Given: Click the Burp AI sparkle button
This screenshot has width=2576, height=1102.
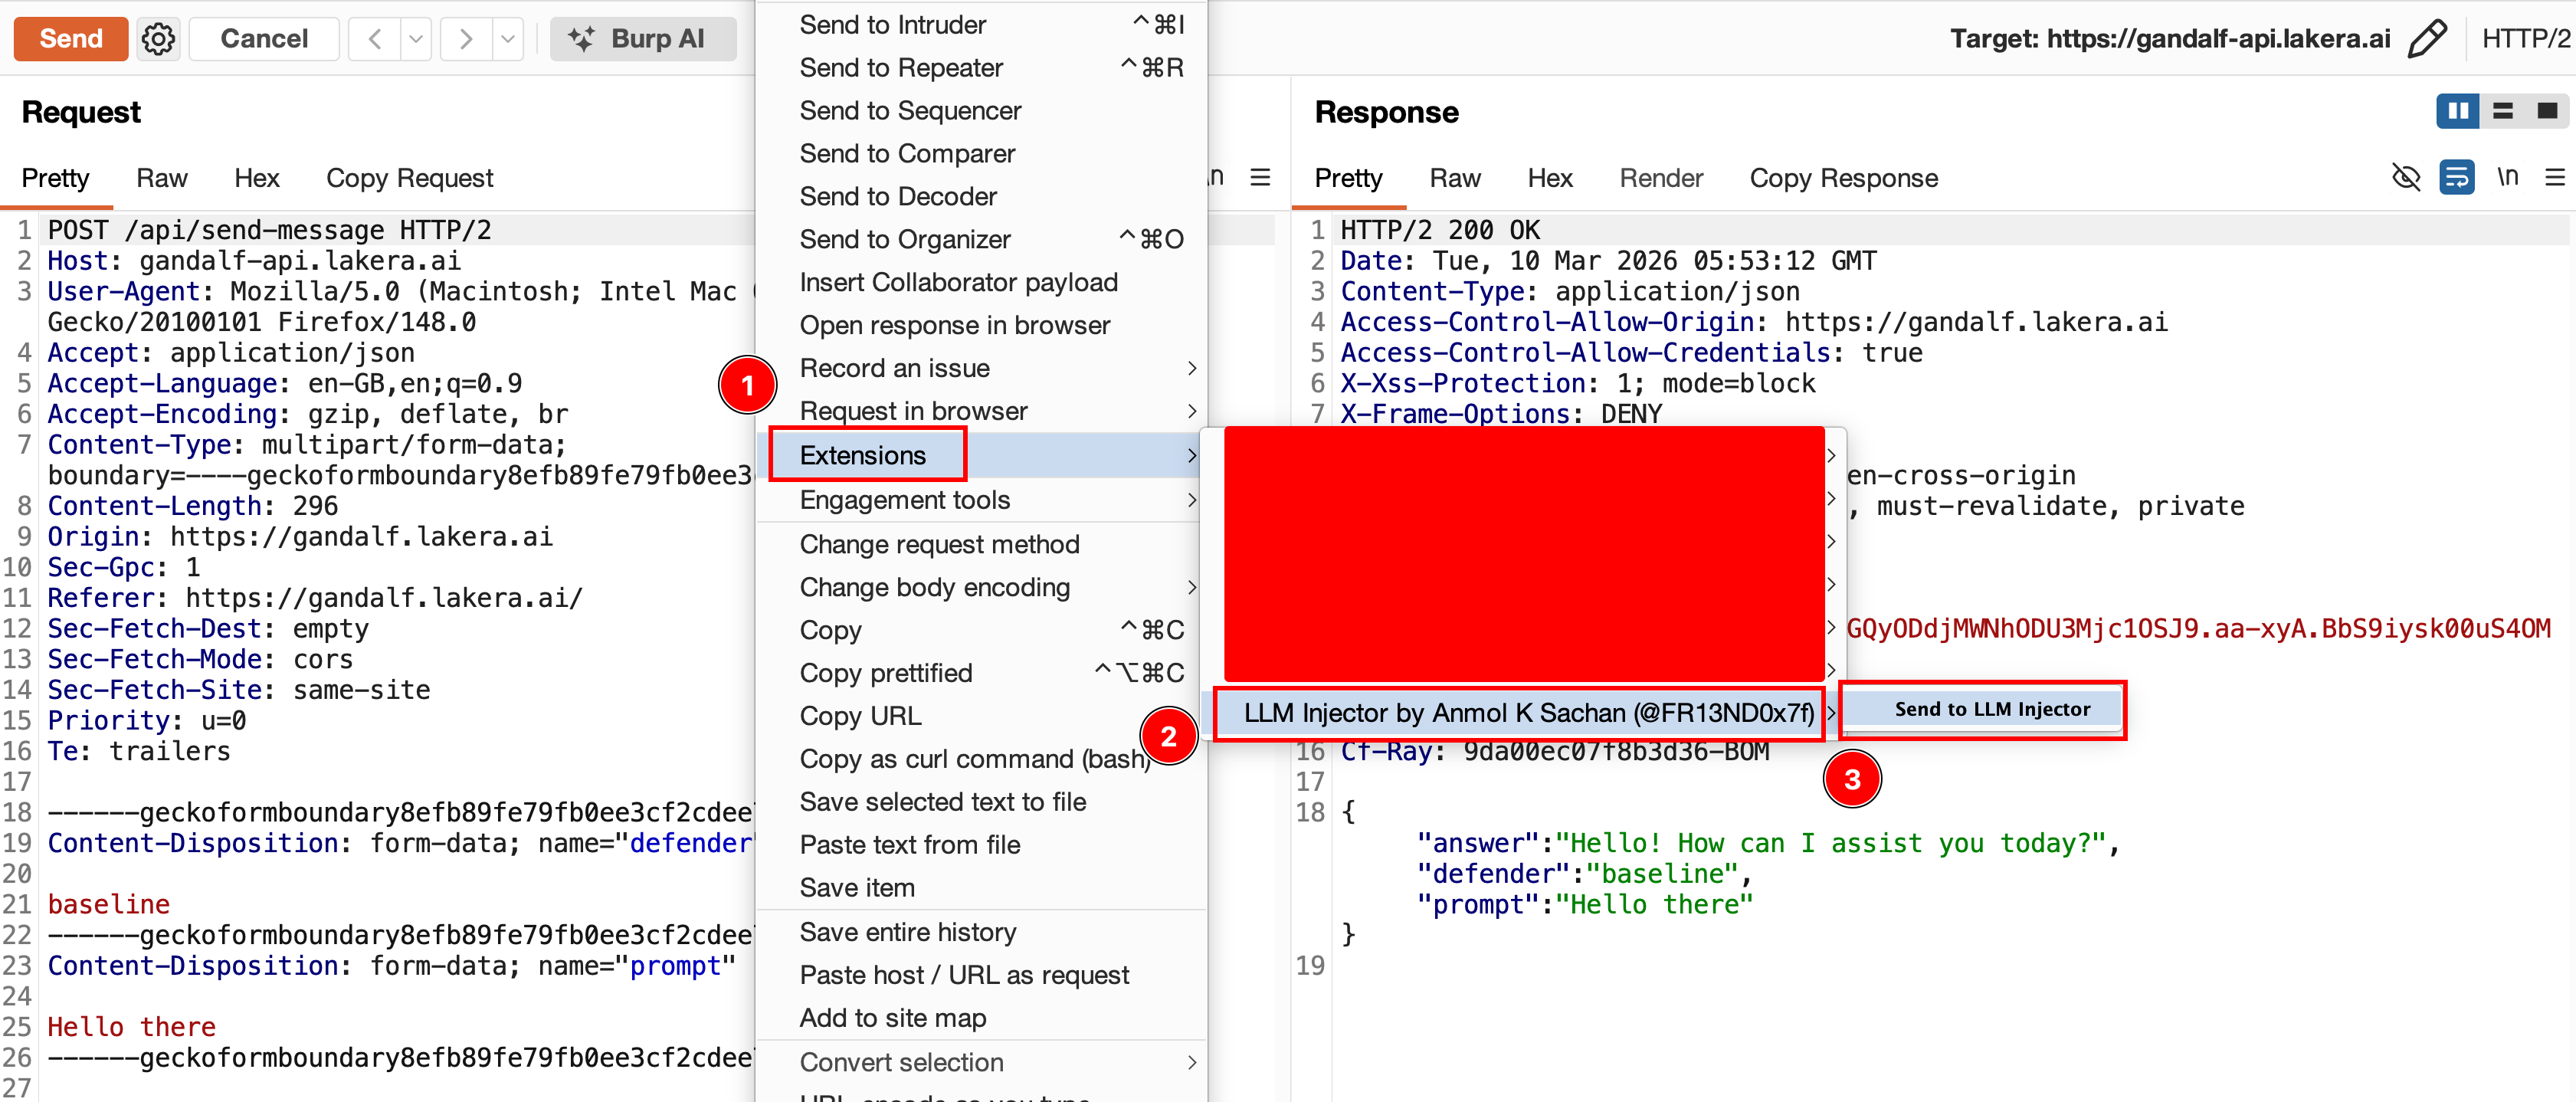Looking at the screenshot, I should click(x=642, y=39).
